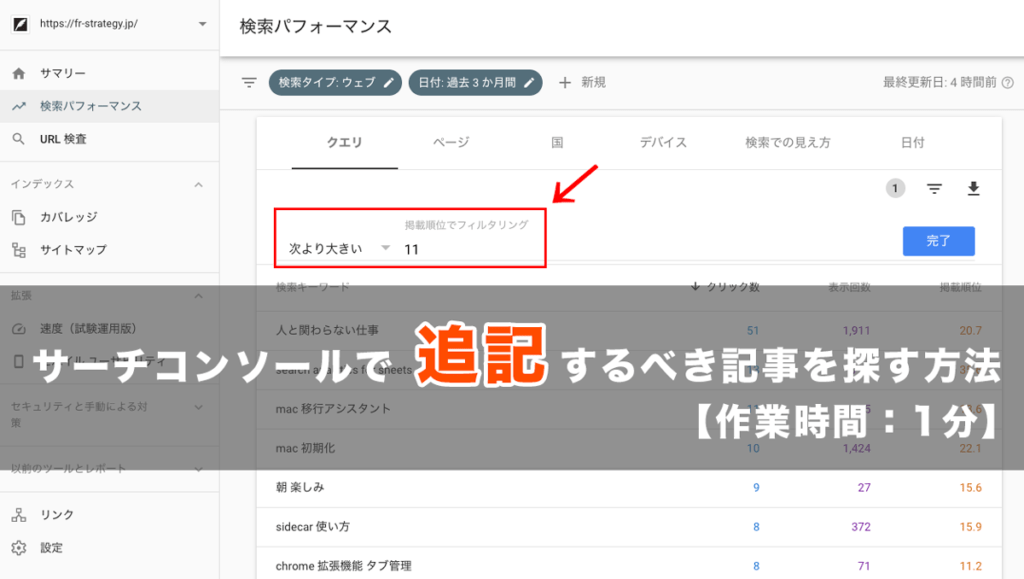Click impressions value 27

pyautogui.click(x=864, y=488)
